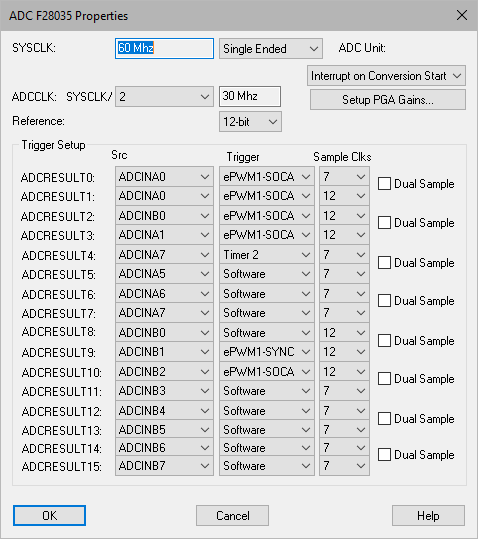Expand the Single Ended mode dropdown

pos(271,48)
